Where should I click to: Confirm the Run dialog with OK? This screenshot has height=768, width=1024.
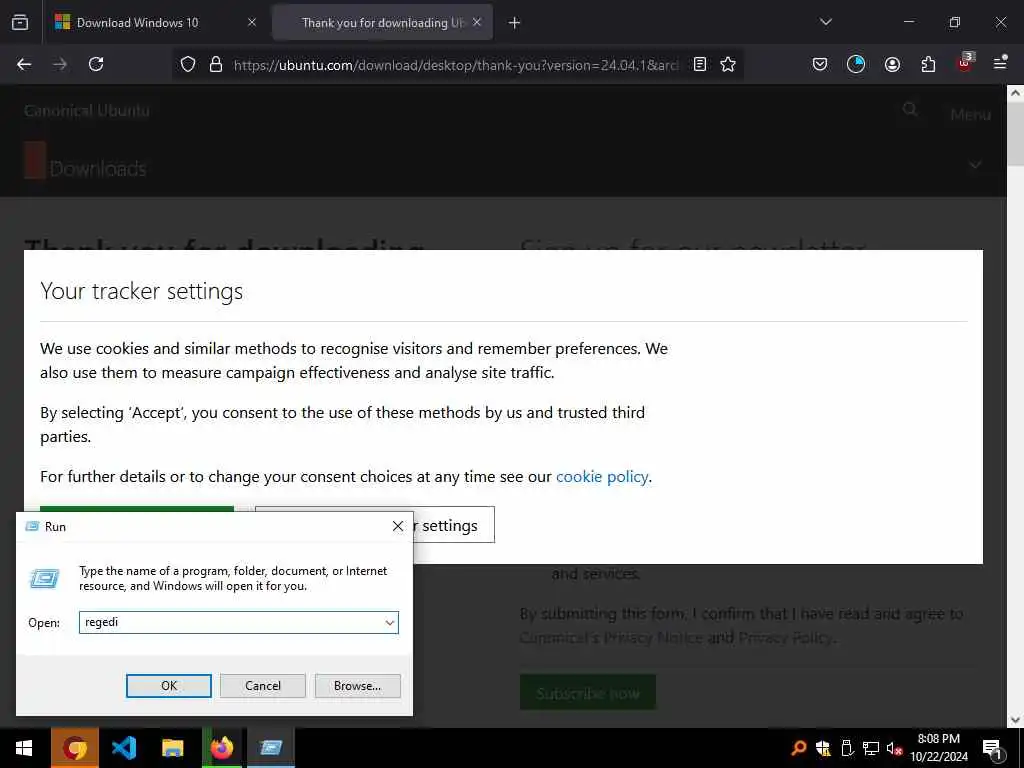(x=168, y=686)
